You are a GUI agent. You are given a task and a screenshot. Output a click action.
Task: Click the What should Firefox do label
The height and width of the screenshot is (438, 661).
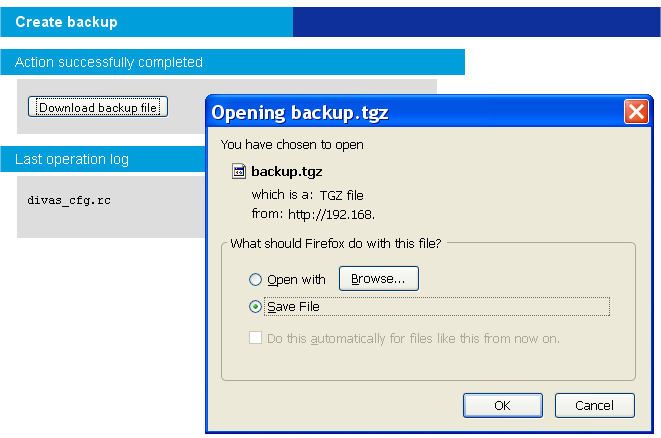pos(336,243)
